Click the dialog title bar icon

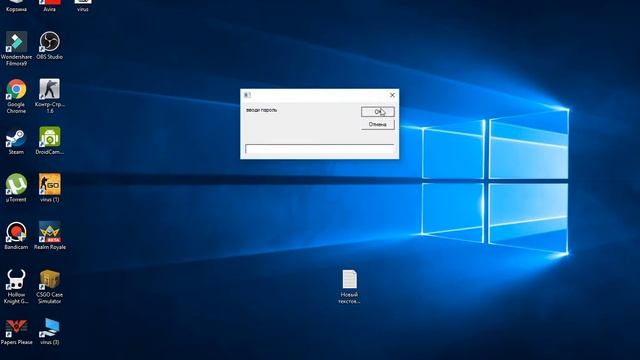point(247,95)
